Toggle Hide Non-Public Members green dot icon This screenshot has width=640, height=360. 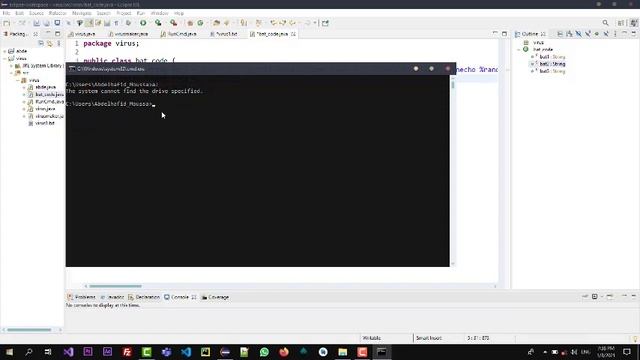coord(597,34)
